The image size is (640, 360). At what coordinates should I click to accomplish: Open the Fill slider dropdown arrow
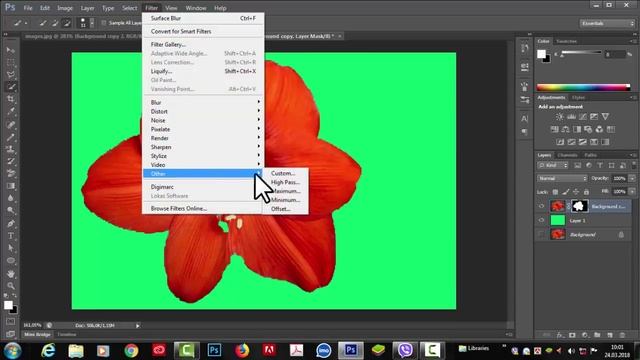click(x=632, y=191)
